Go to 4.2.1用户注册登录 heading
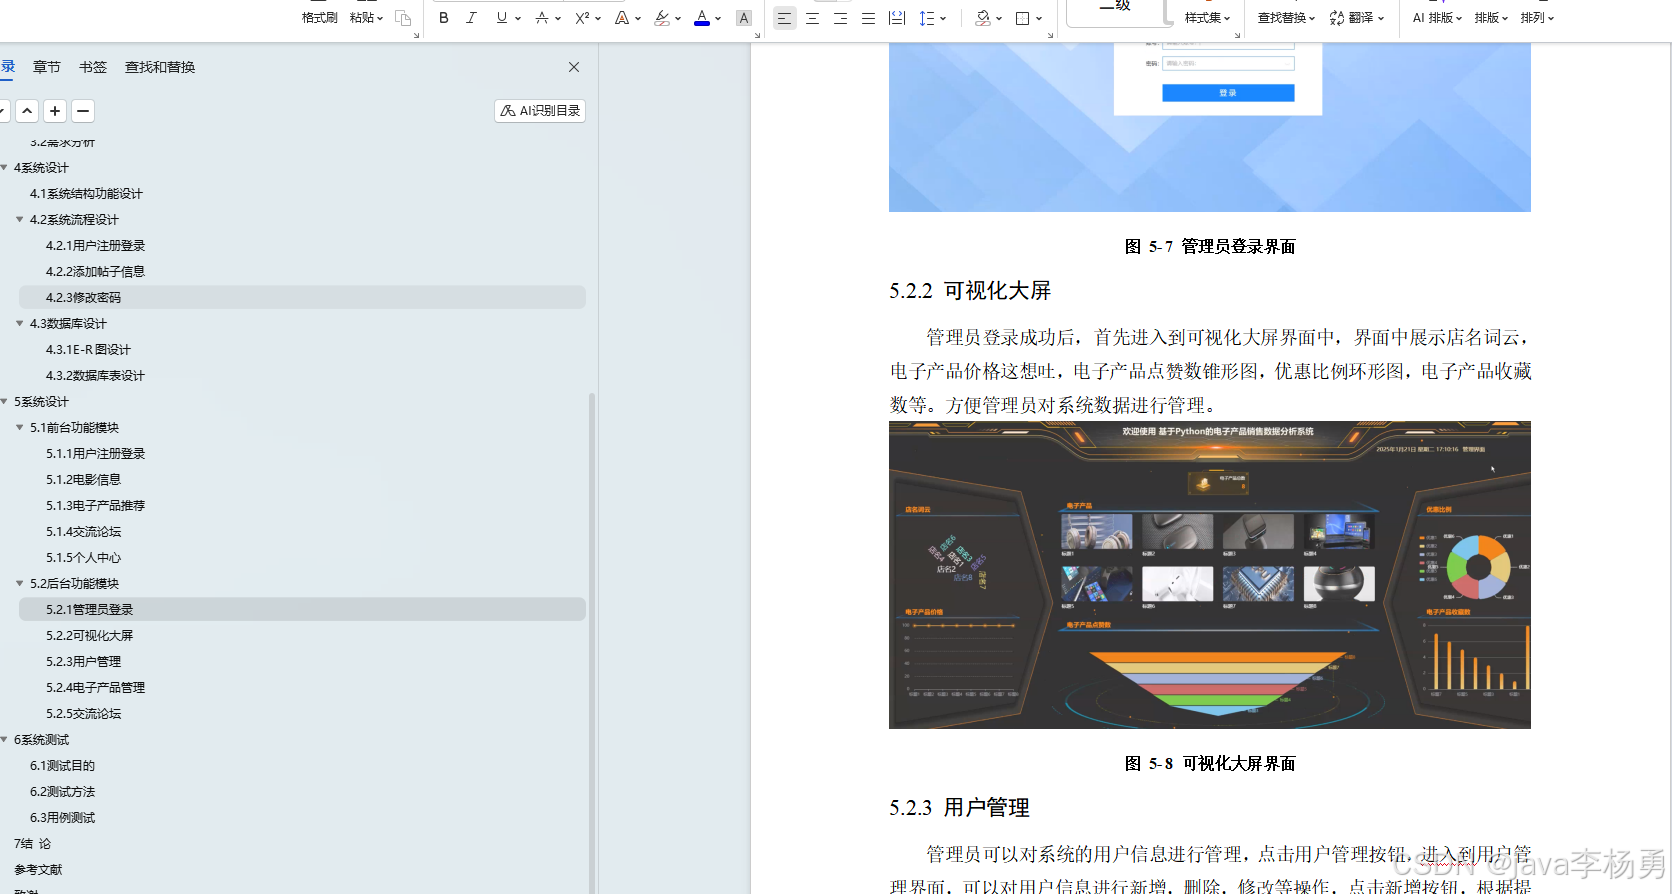Image resolution: width=1672 pixels, height=894 pixels. point(95,246)
